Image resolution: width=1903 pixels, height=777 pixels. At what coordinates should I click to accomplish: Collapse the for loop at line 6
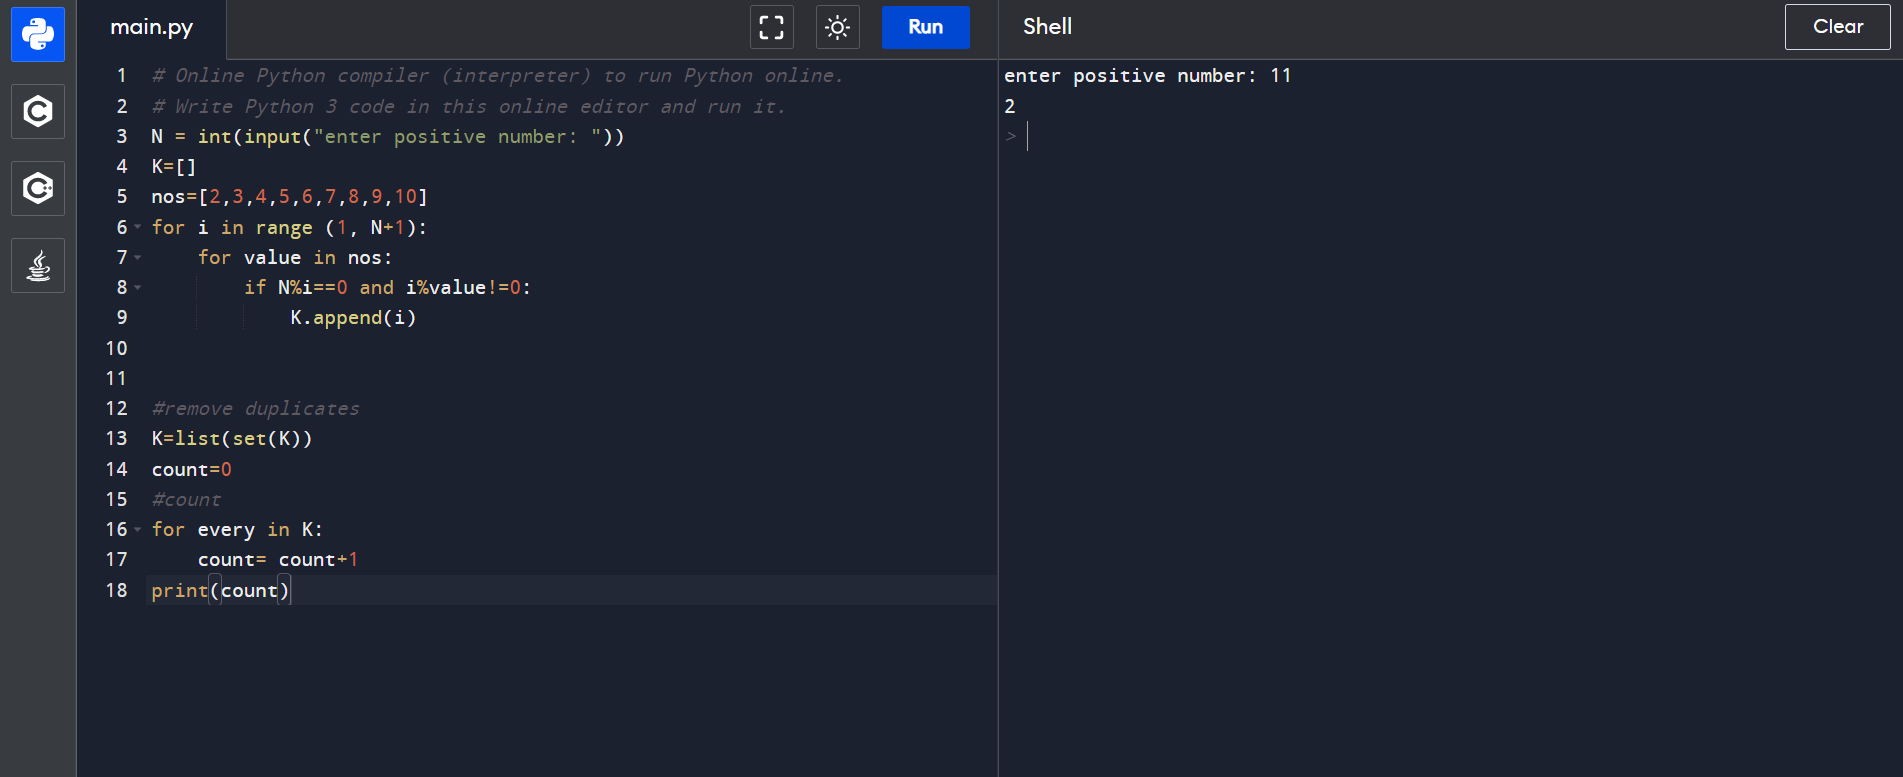pyautogui.click(x=138, y=228)
